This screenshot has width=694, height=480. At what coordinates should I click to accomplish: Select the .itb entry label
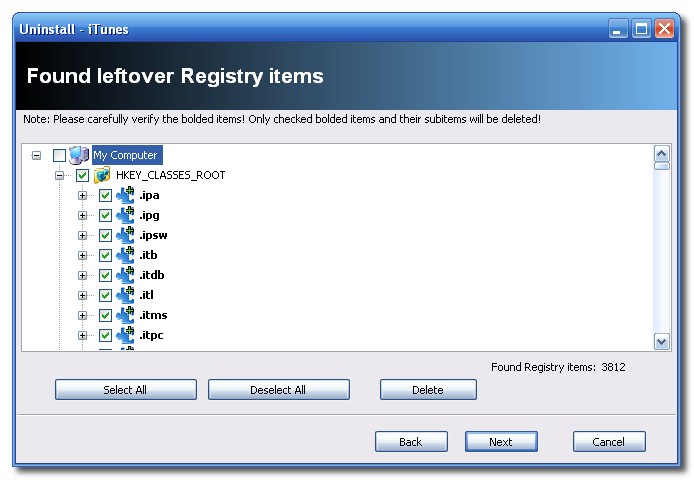[x=148, y=255]
